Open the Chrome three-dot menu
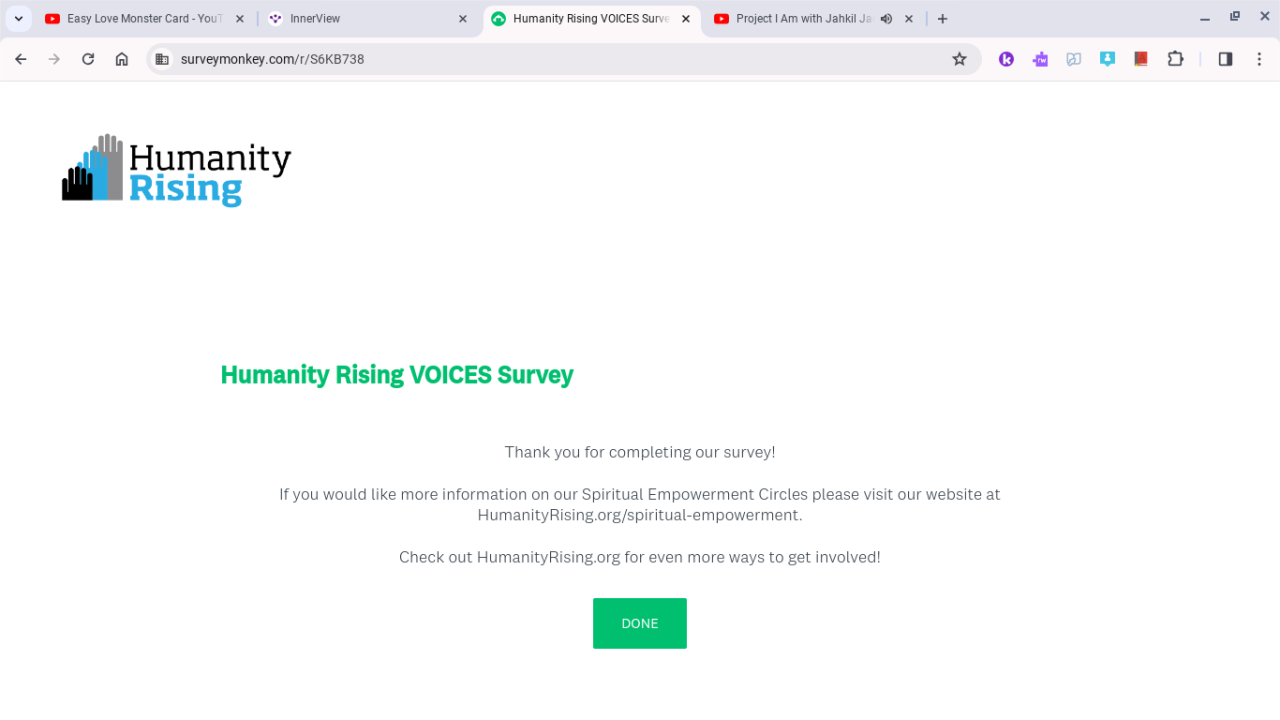Screen dimensions: 1280x720 1259,59
